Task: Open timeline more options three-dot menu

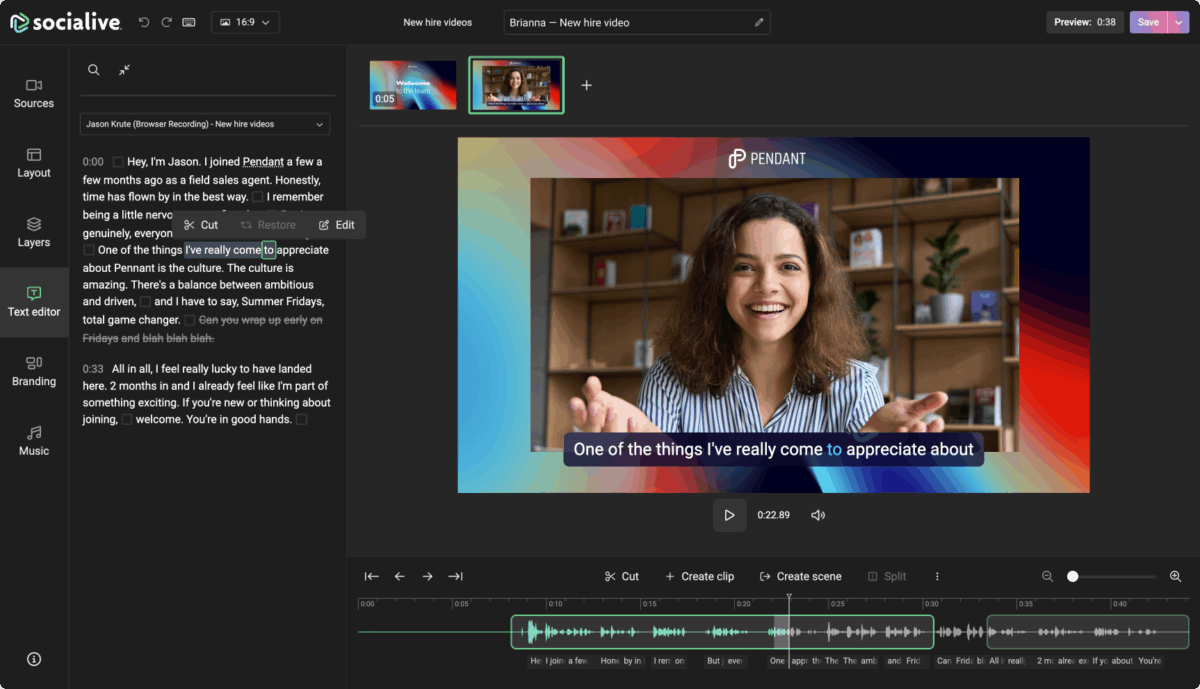Action: coord(937,576)
